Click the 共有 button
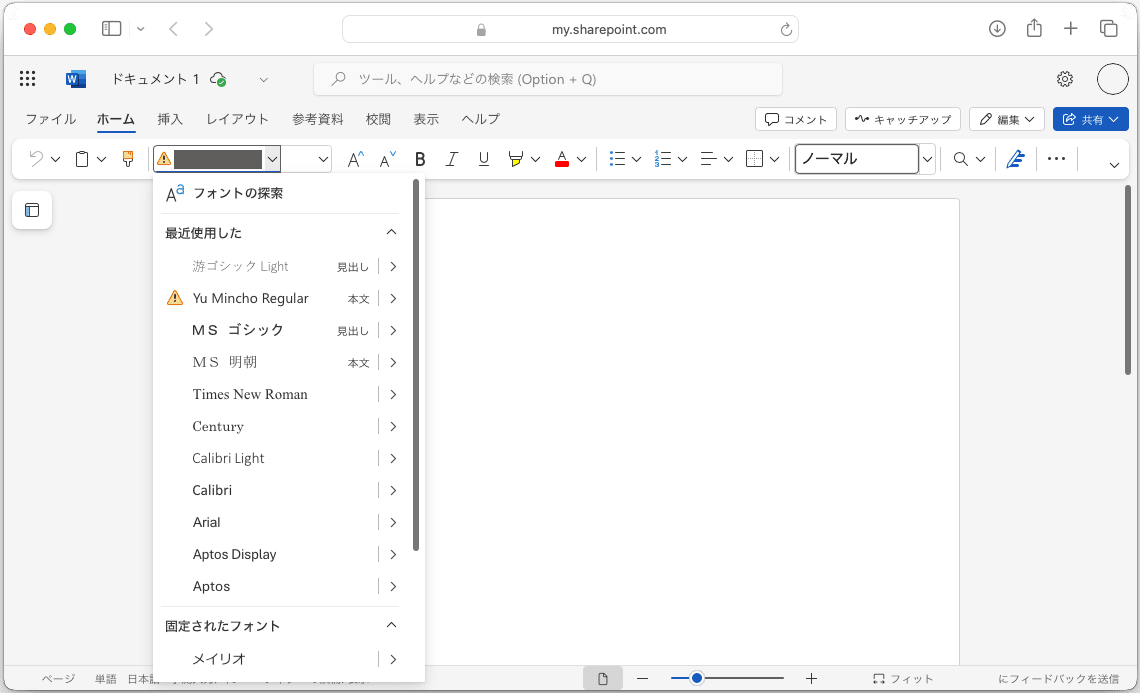The image size is (1140, 693). tap(1091, 119)
